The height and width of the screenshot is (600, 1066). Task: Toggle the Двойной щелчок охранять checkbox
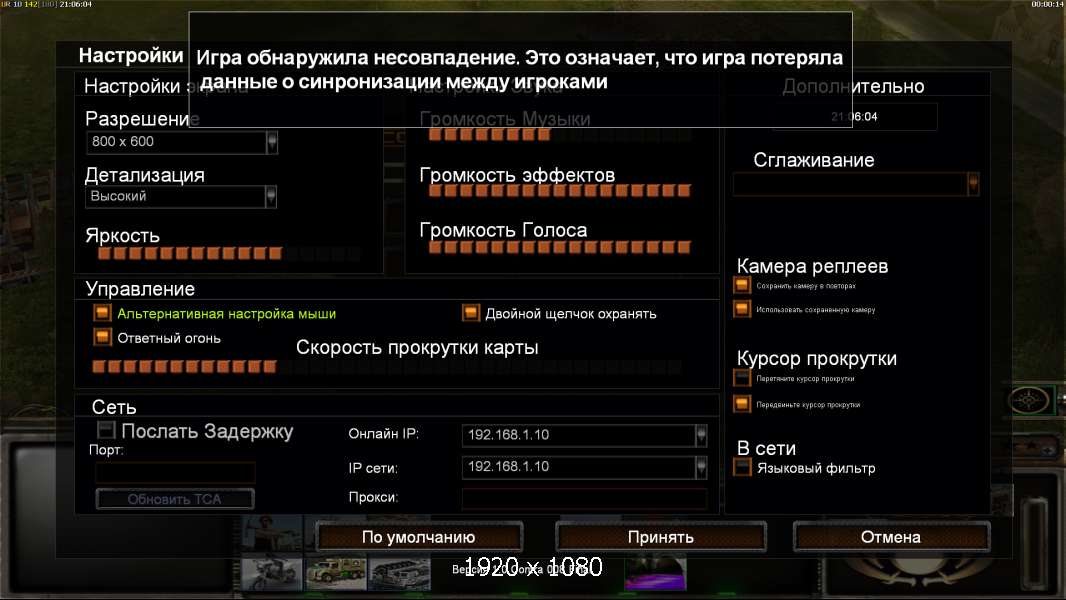coord(470,313)
